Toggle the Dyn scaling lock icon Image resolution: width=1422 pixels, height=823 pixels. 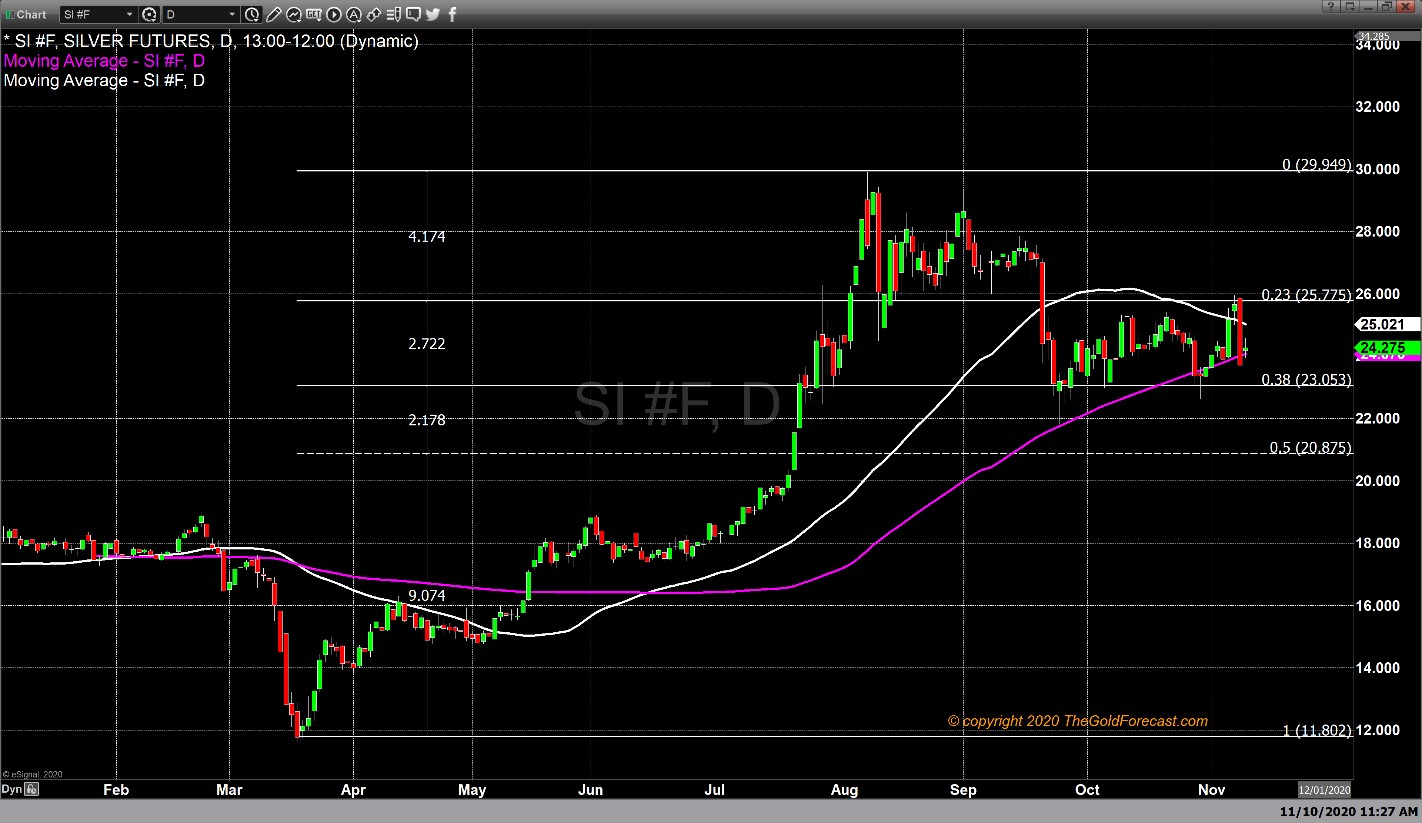click(31, 790)
